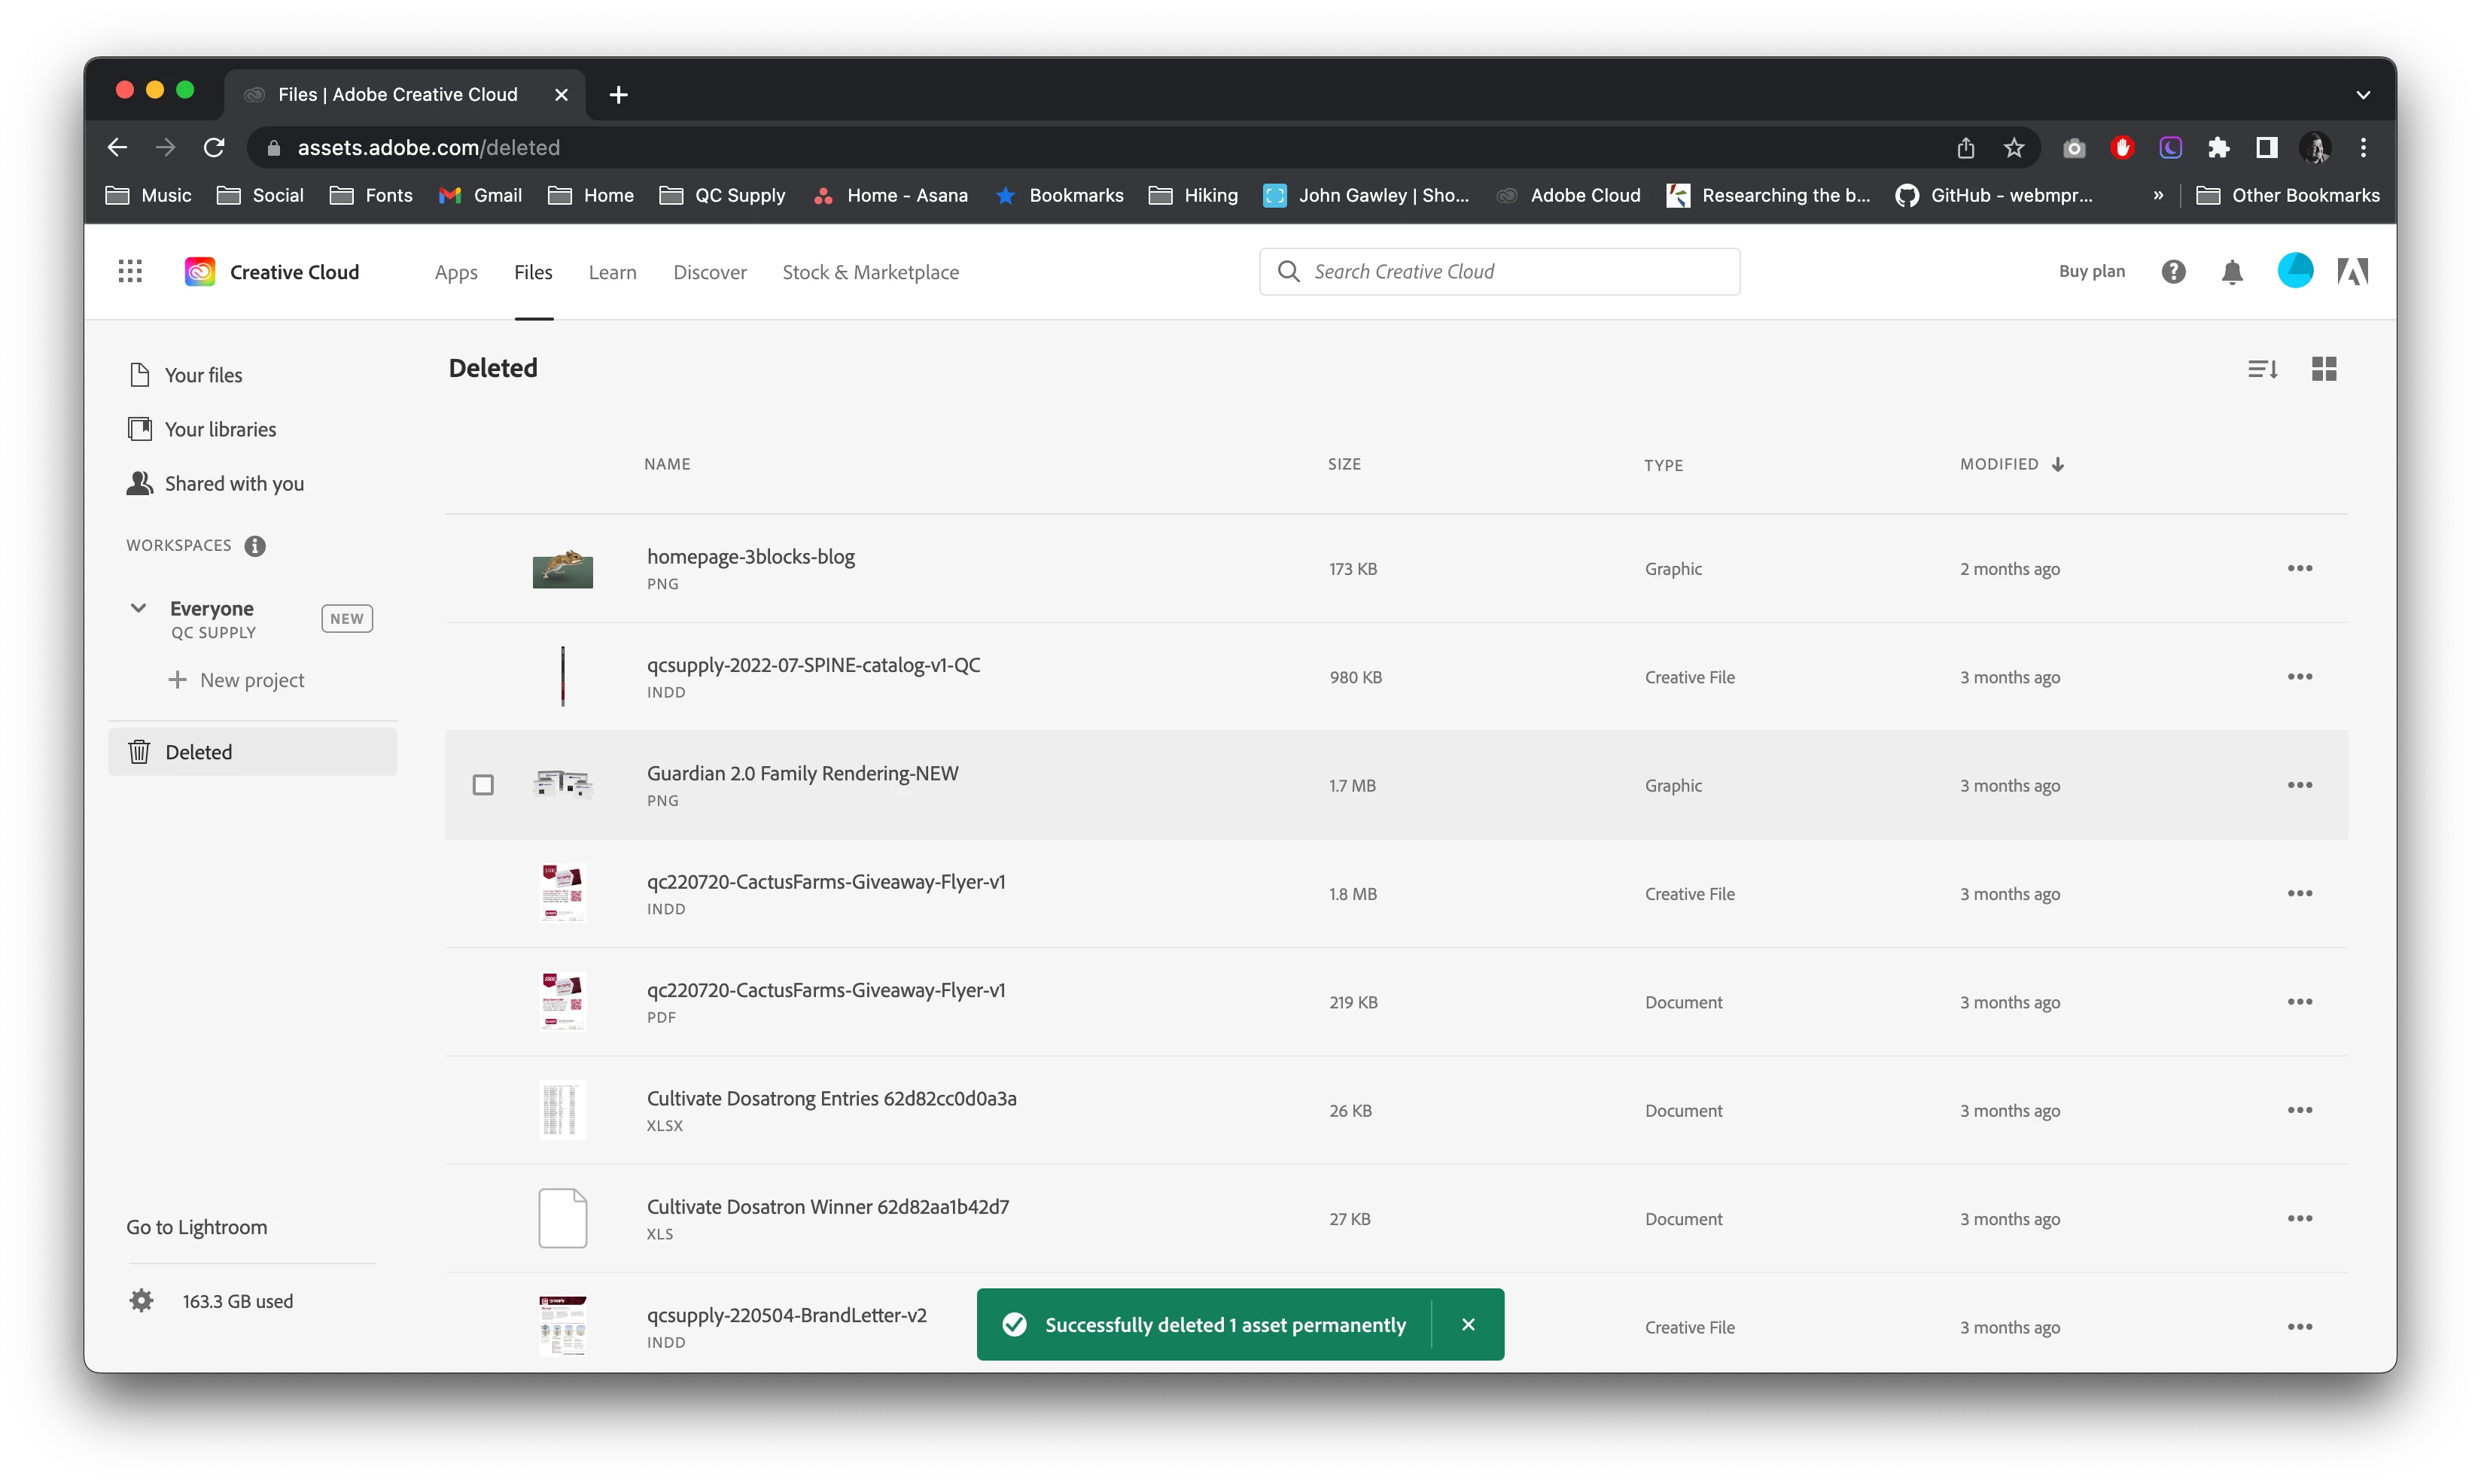Open more options for Cultivate Dosatron Winner file
Screen dimensions: 2481x1484
click(x=2299, y=1218)
